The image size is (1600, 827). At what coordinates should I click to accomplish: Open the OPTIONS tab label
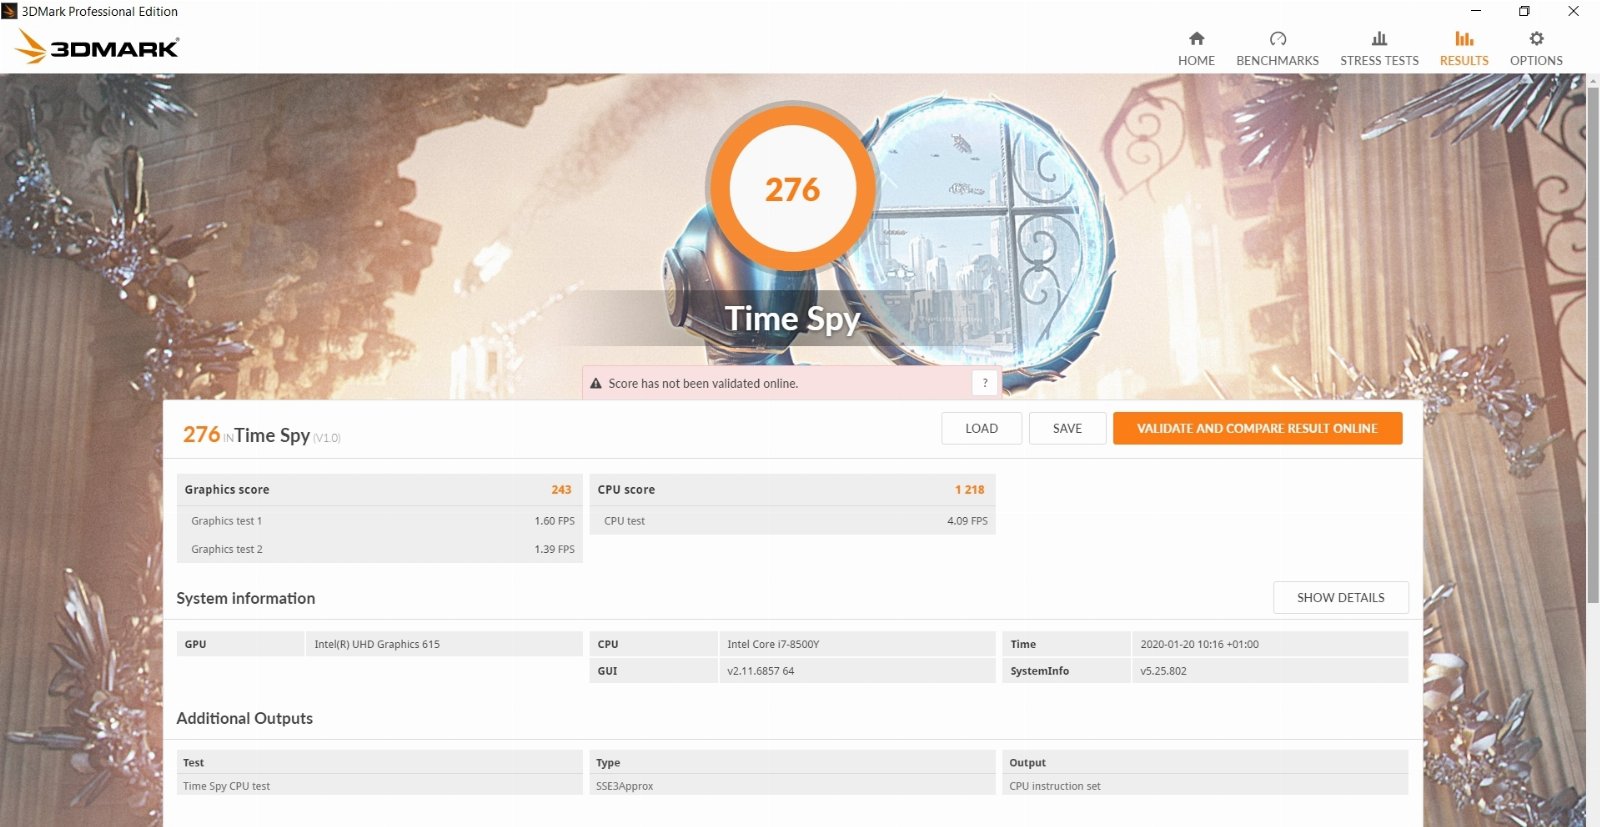pyautogui.click(x=1536, y=61)
